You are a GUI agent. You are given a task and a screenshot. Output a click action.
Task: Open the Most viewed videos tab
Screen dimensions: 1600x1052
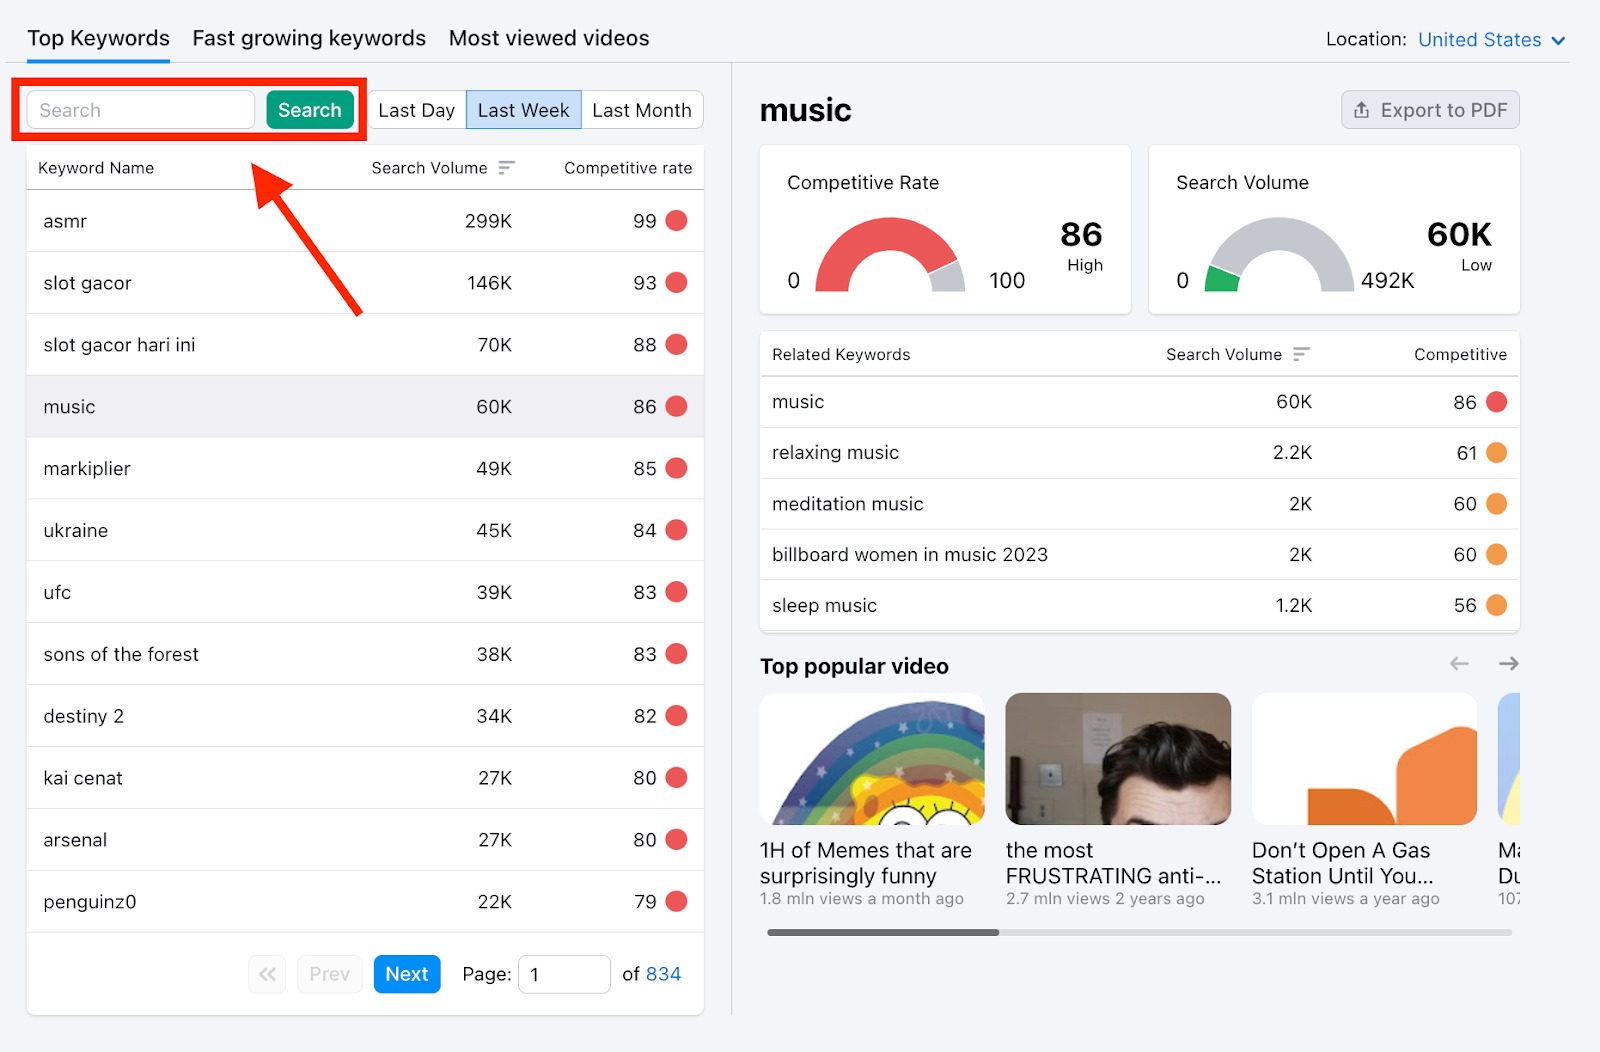(548, 38)
